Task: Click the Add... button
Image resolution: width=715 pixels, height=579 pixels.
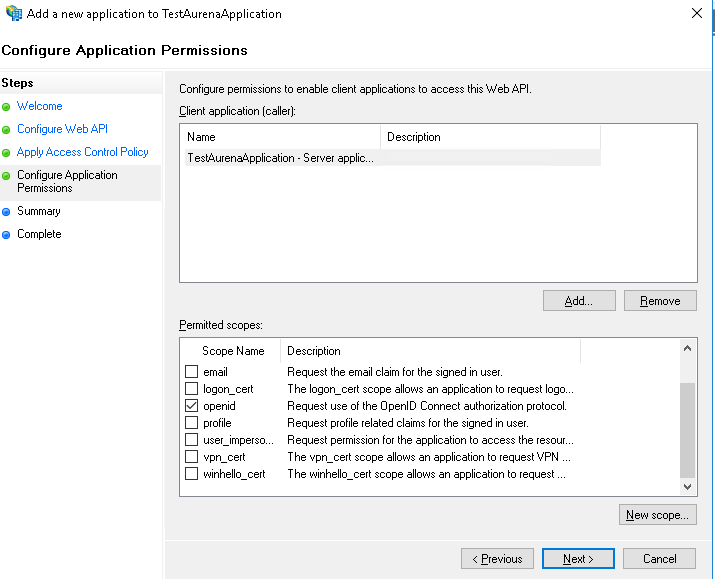Action: point(579,301)
